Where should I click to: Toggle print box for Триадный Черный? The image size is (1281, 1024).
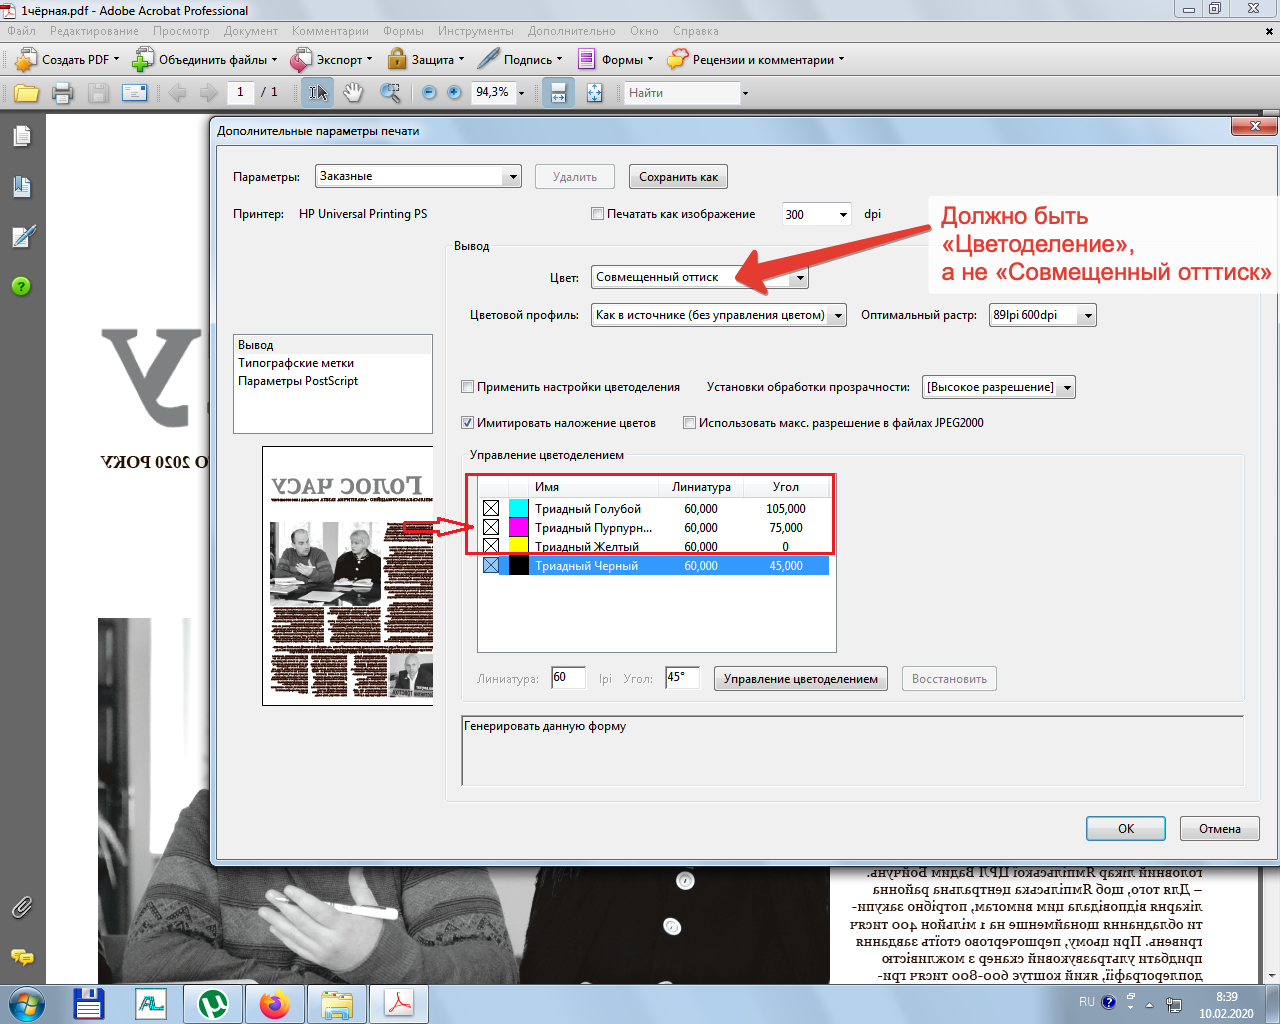tap(491, 566)
